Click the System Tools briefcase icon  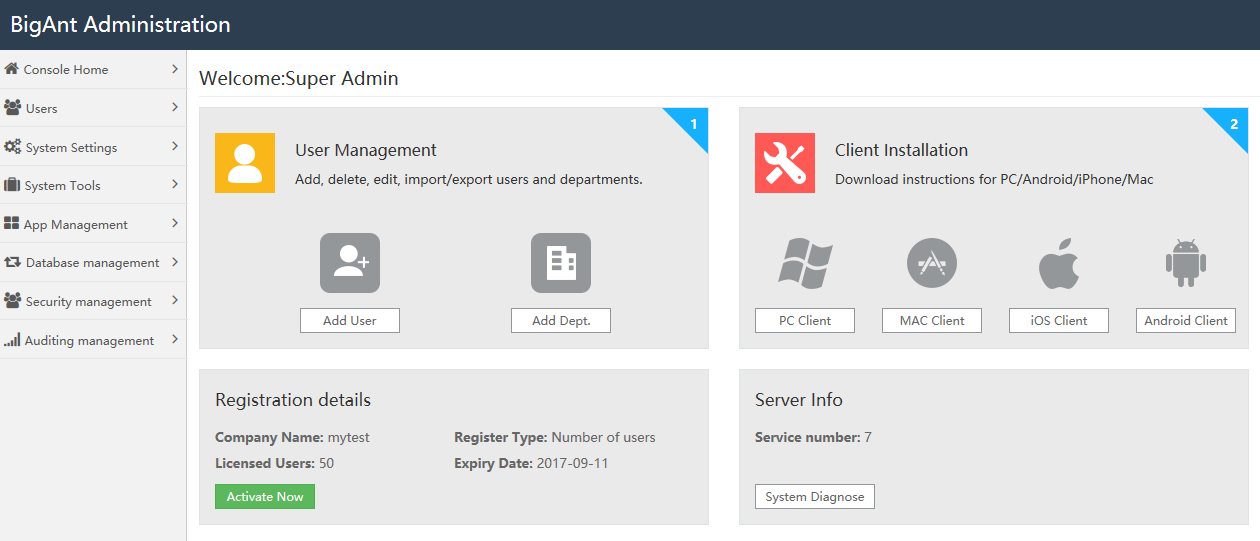tap(13, 185)
